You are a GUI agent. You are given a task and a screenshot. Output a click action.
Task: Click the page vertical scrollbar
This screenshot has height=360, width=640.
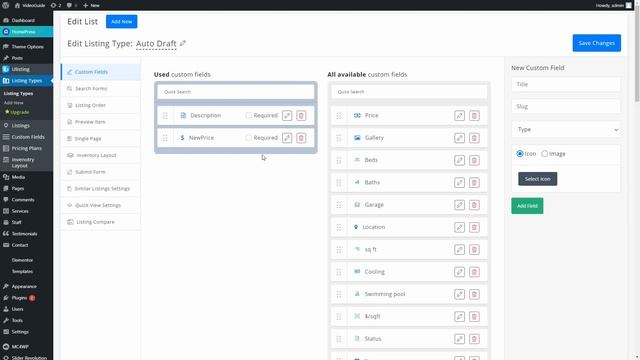tap(637, 53)
